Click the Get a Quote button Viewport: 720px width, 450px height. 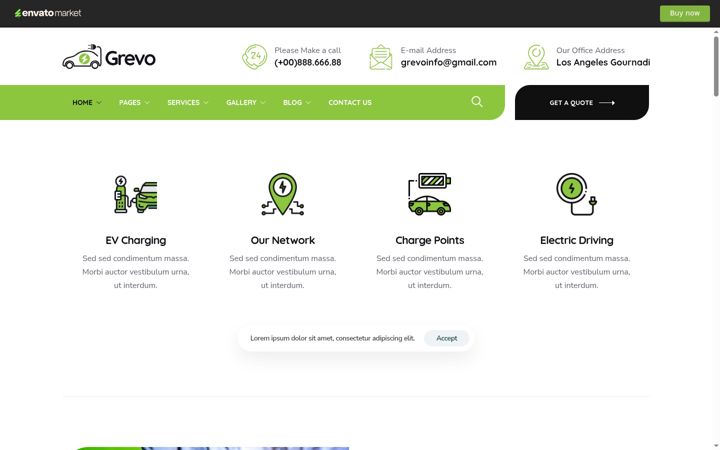tap(582, 102)
